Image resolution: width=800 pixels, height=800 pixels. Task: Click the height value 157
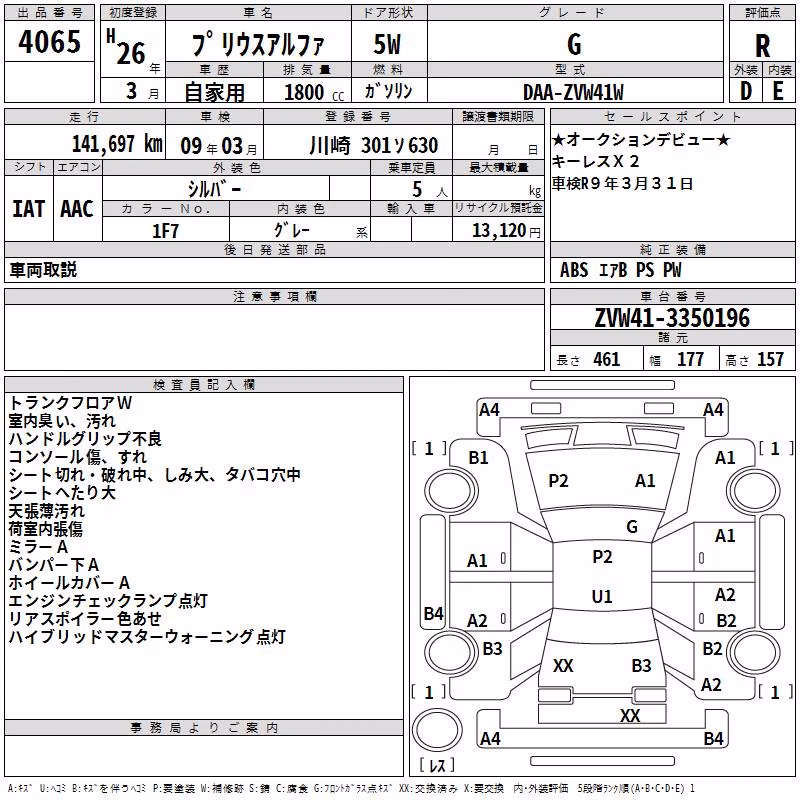770,360
